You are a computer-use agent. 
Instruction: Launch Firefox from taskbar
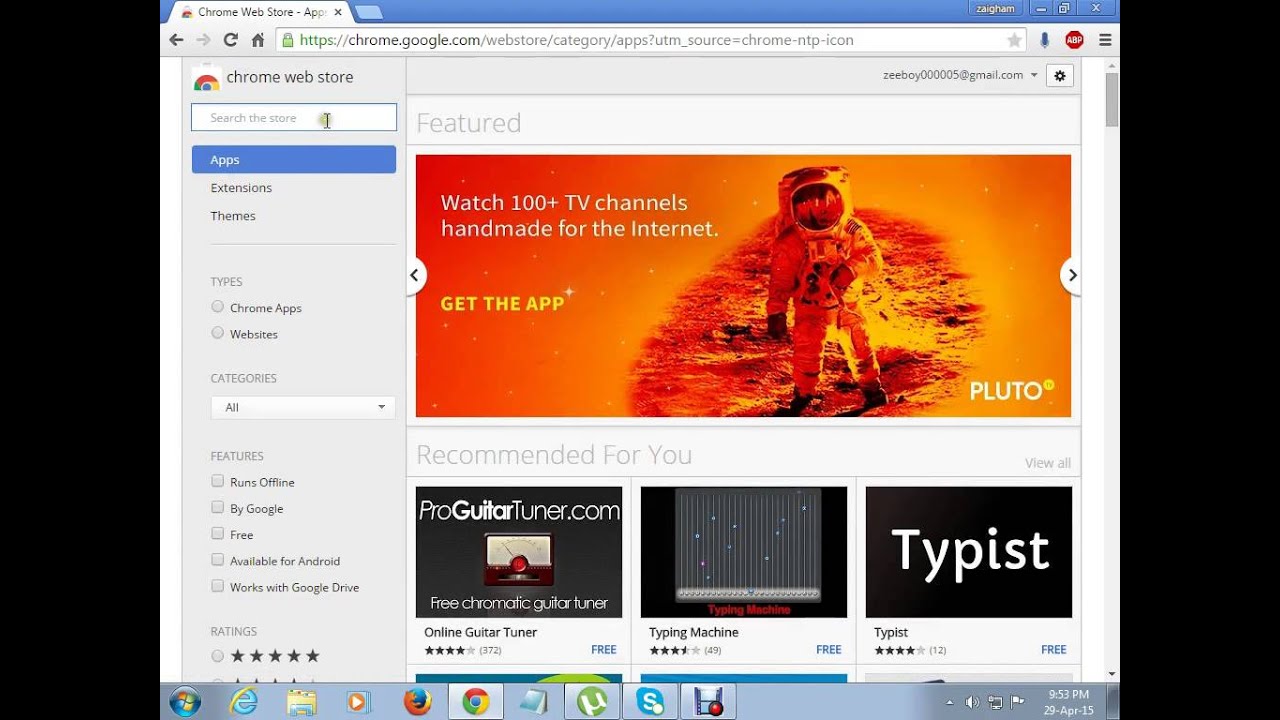417,702
